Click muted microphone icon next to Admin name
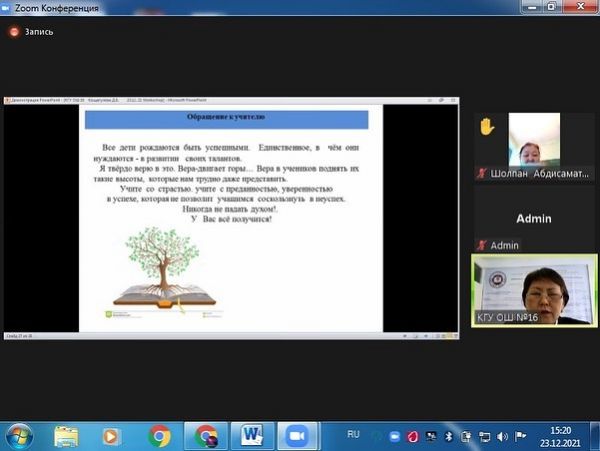 coord(482,245)
